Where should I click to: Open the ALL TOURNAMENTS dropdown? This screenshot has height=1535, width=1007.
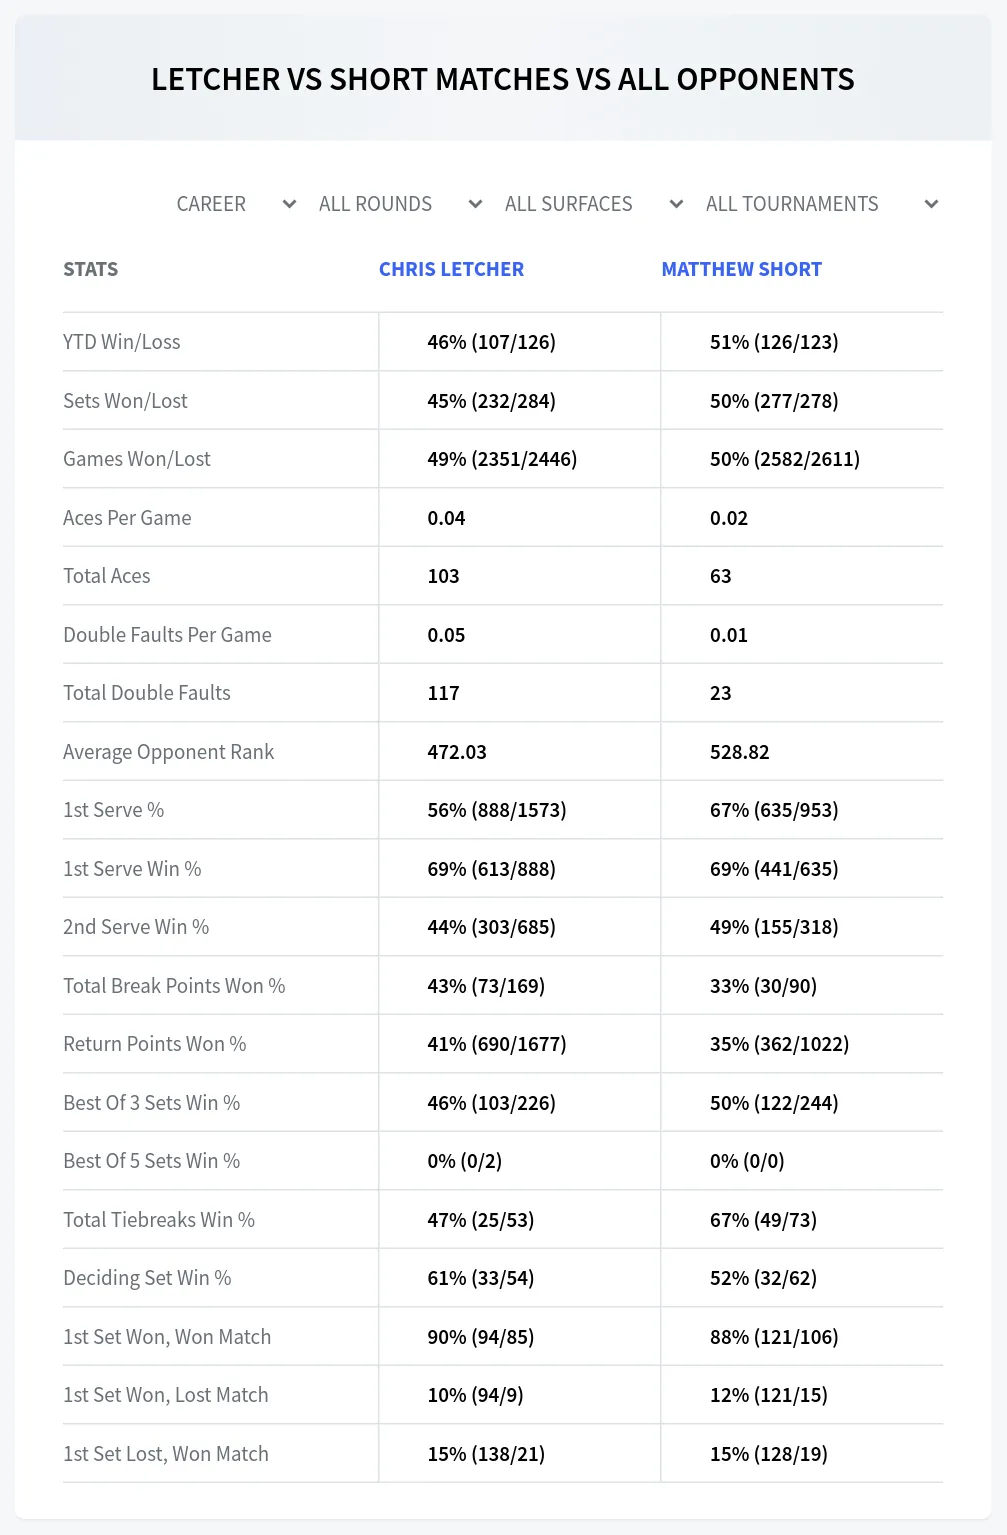click(822, 204)
